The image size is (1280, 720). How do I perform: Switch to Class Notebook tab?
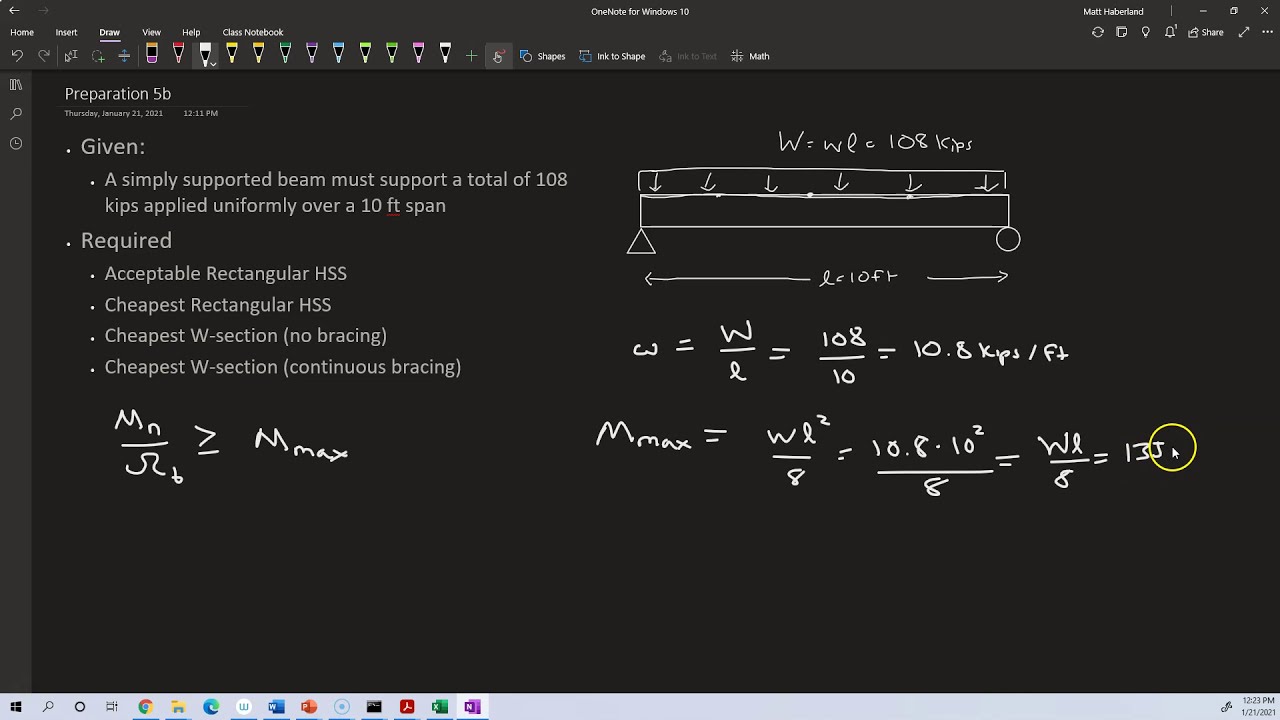click(253, 32)
